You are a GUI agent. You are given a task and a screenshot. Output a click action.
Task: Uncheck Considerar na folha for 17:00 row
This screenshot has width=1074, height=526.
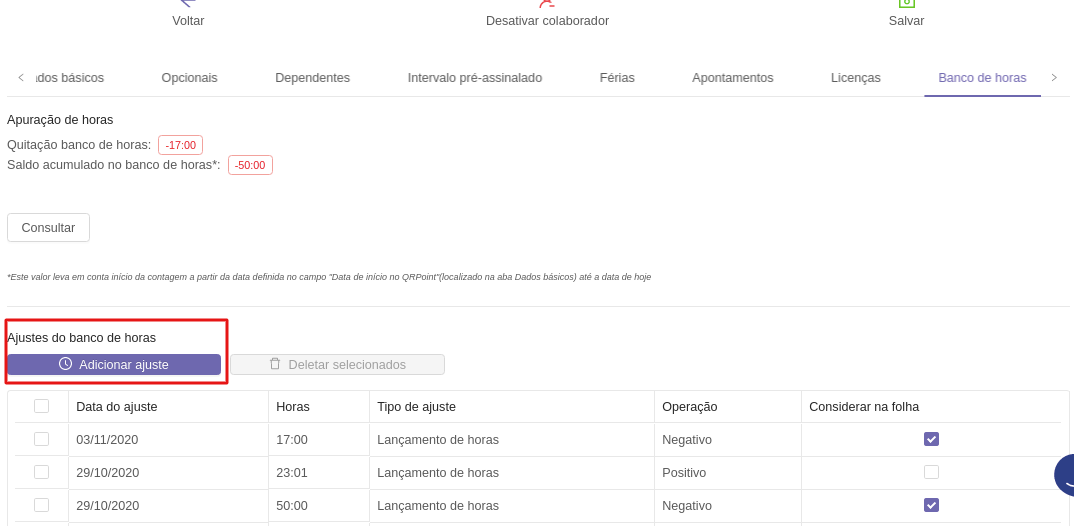coord(931,439)
